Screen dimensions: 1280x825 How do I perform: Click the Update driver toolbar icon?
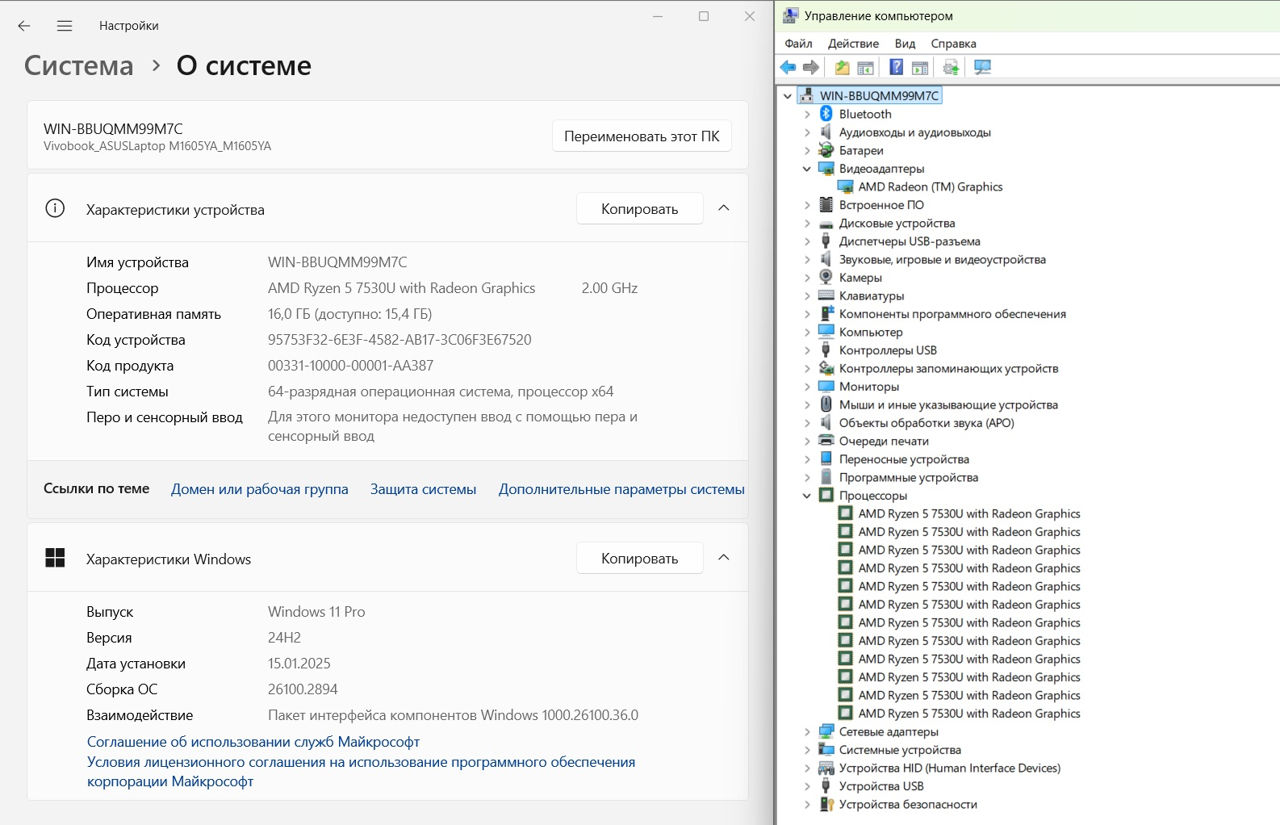point(951,67)
